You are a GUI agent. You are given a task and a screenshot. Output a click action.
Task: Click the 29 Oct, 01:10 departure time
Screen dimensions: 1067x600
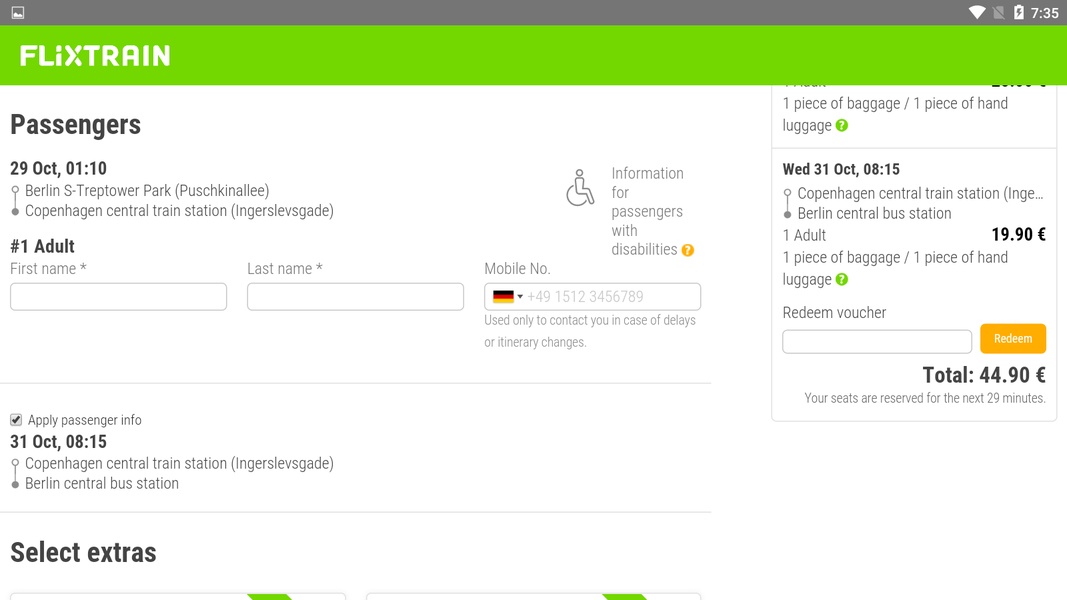tap(59, 168)
